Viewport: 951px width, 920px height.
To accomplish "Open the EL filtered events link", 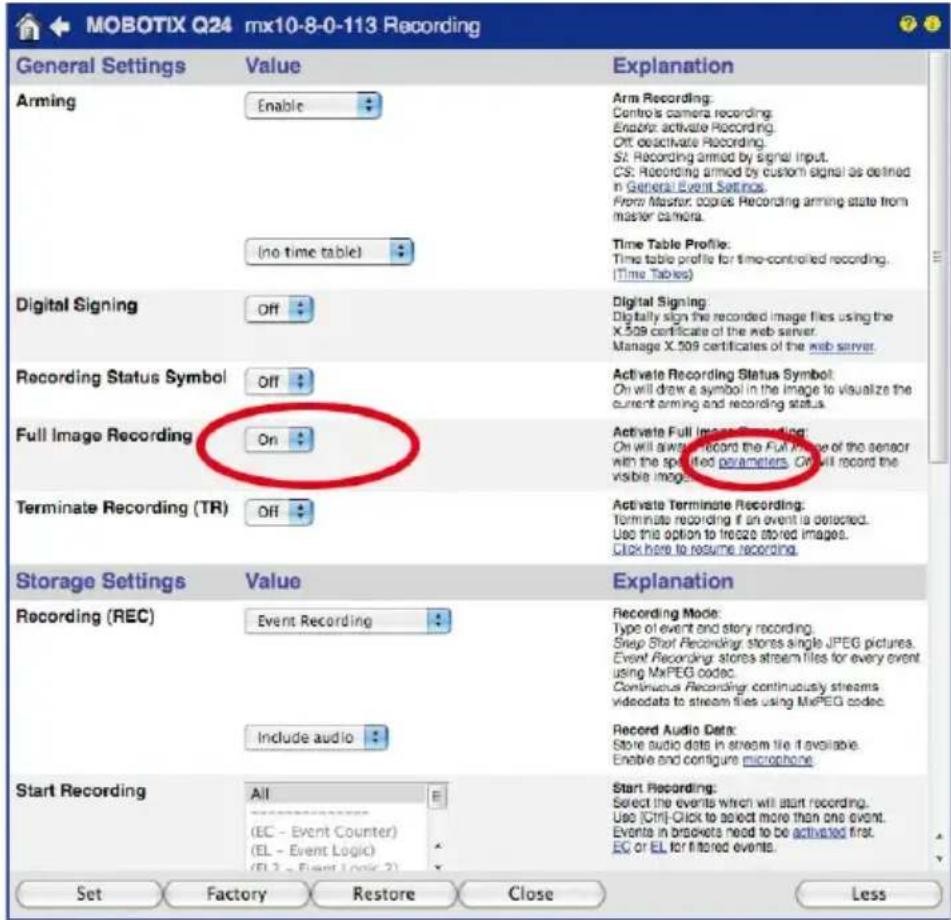I will 659,847.
